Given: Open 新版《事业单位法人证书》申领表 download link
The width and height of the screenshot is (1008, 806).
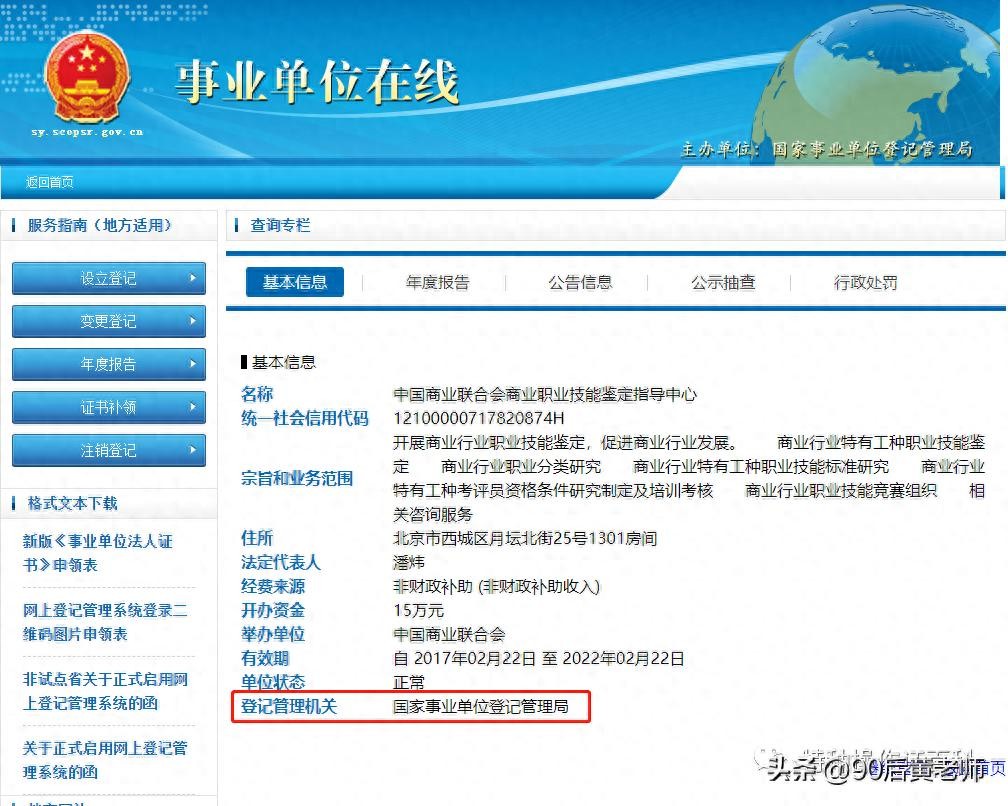Looking at the screenshot, I should (98, 553).
